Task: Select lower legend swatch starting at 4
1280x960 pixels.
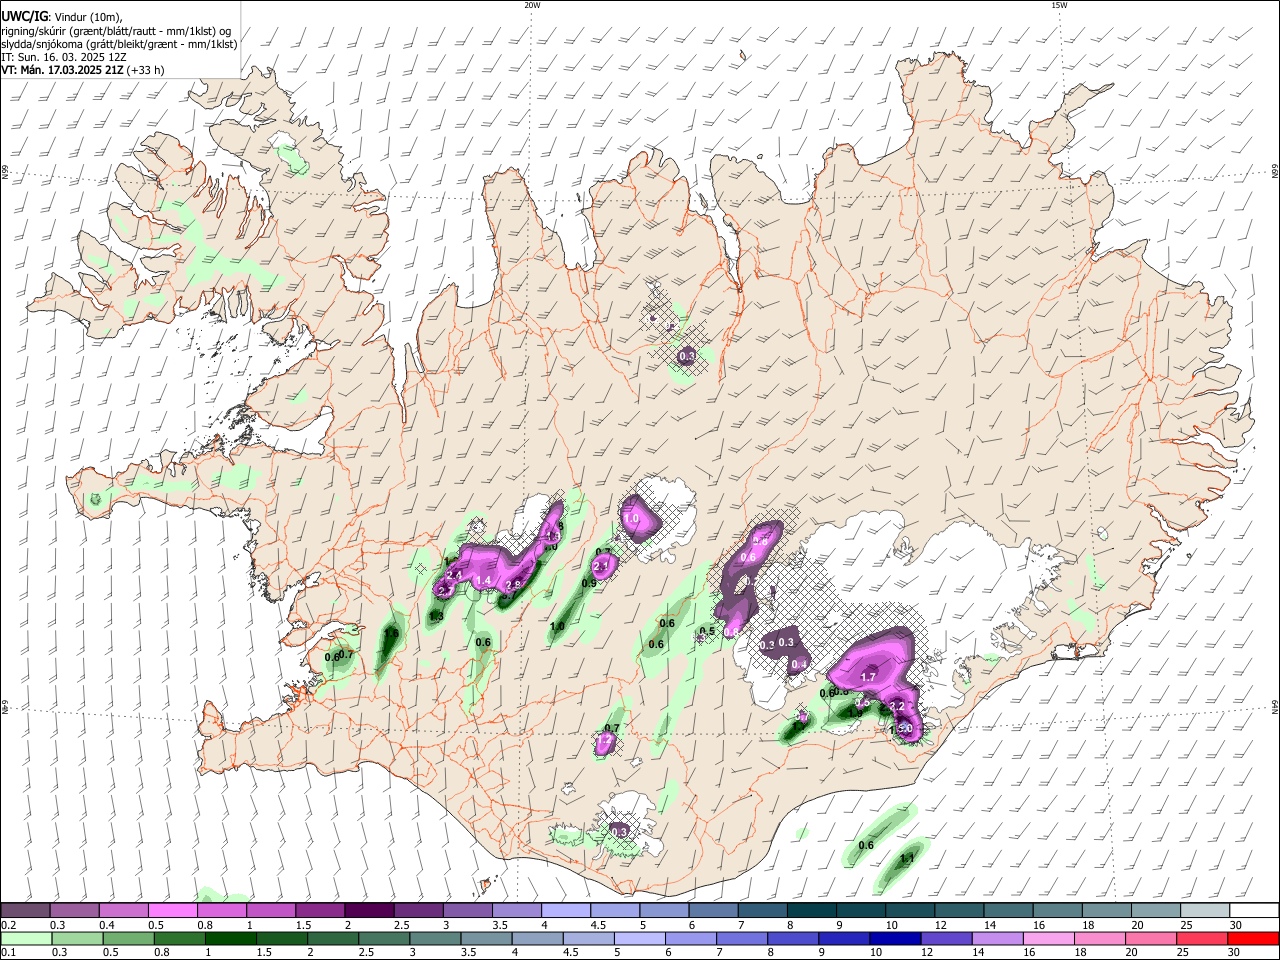Action: coord(536,938)
